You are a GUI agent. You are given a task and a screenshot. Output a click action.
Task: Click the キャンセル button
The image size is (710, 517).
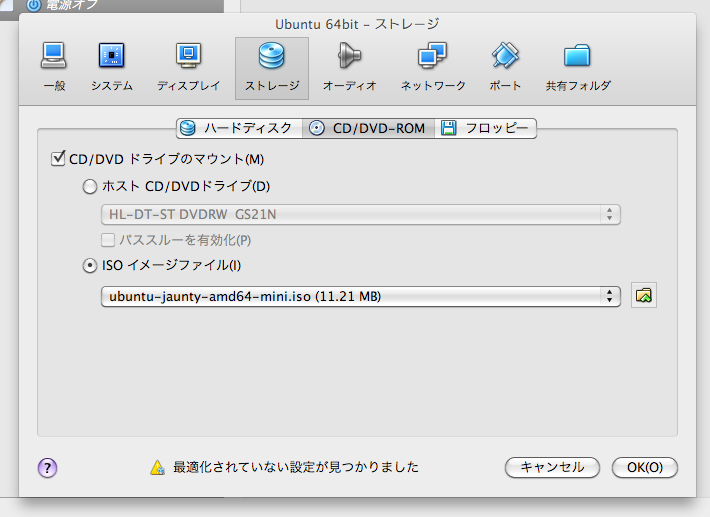click(552, 467)
